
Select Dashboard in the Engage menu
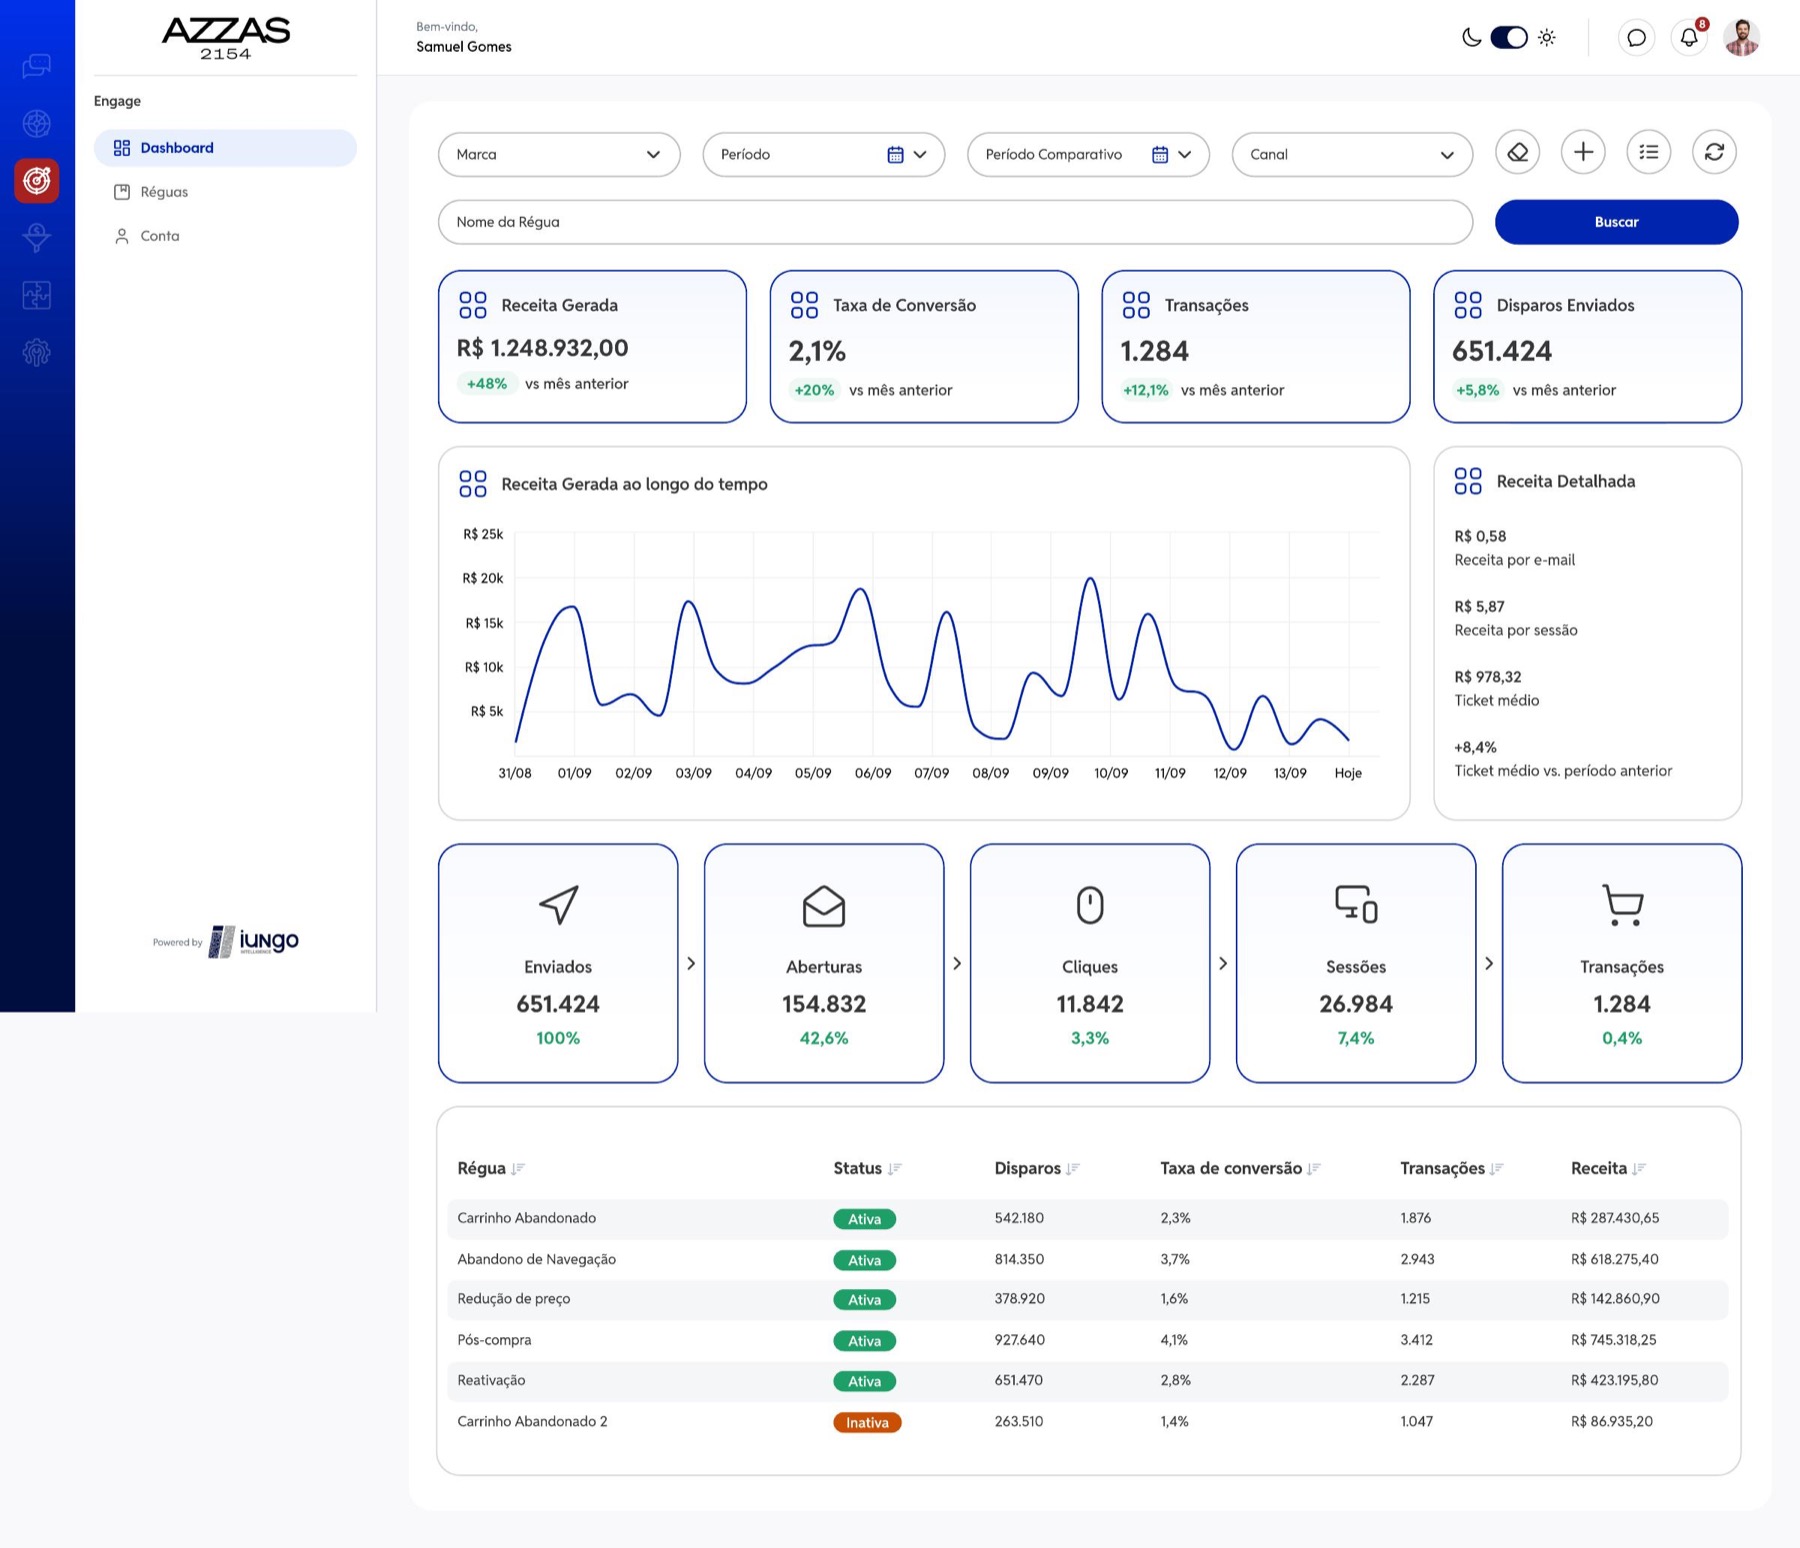(x=225, y=148)
